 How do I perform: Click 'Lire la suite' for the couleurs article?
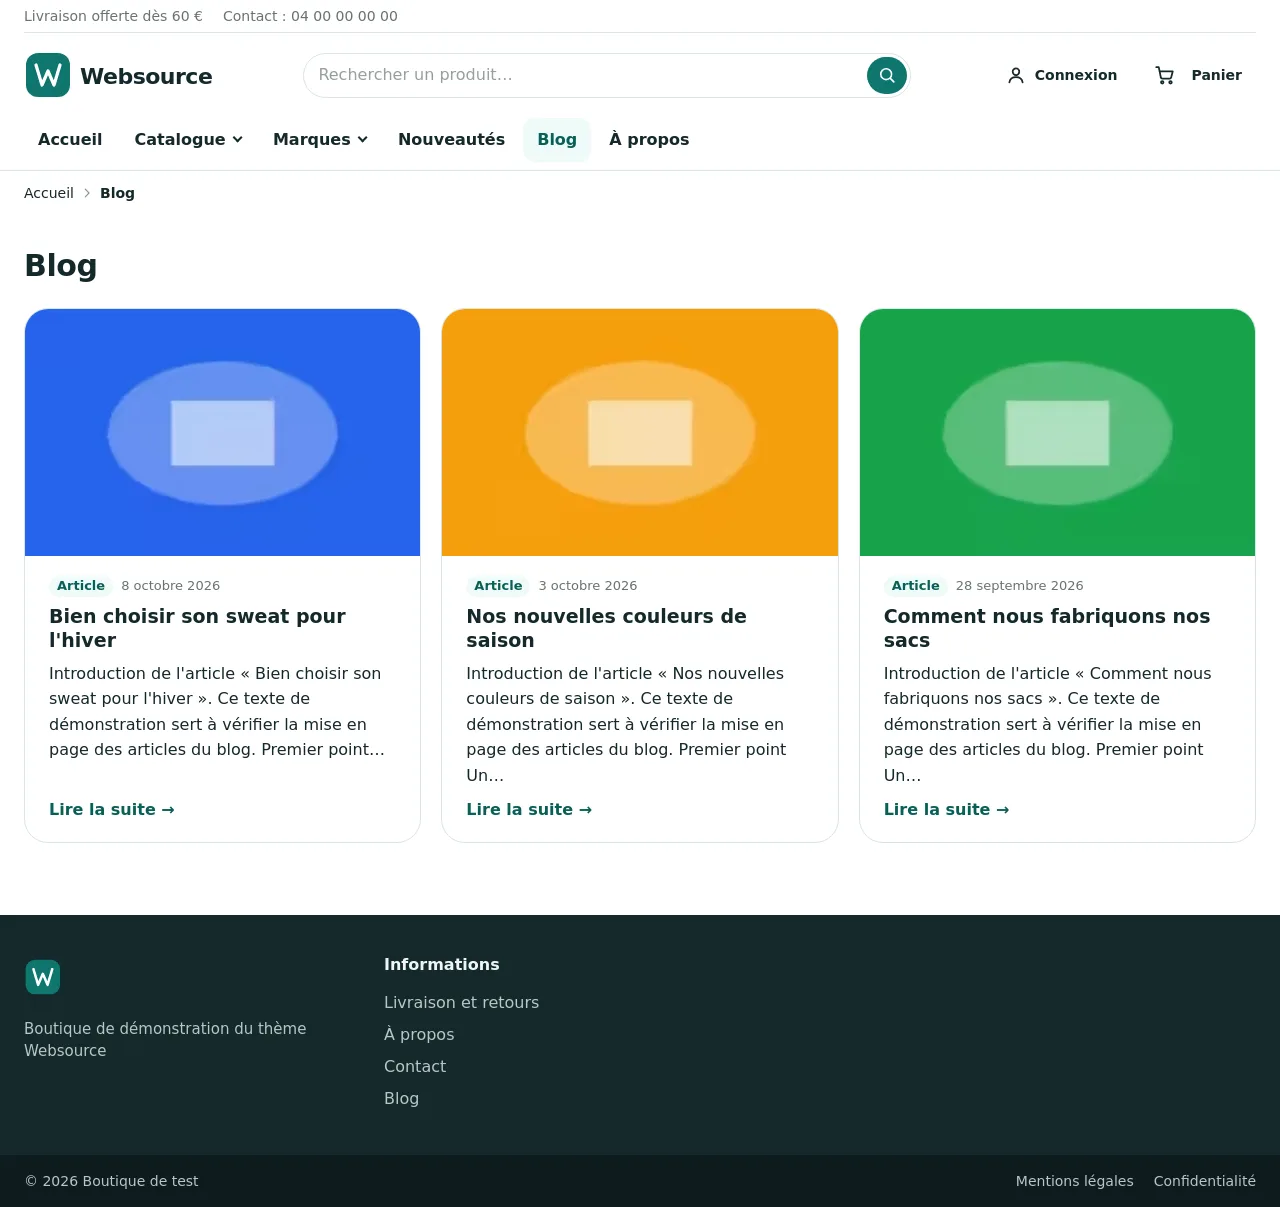tap(529, 809)
